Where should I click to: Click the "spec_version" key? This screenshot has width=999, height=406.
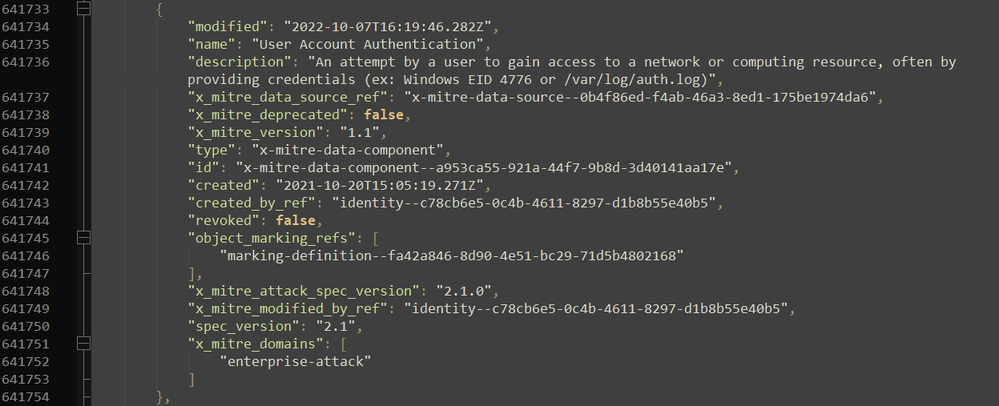(245, 326)
